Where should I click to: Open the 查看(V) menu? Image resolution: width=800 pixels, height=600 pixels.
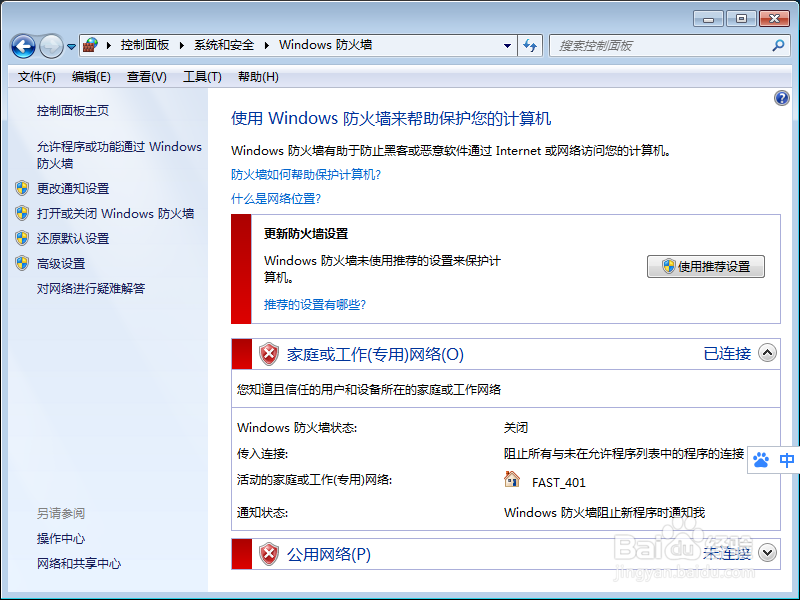tap(146, 77)
